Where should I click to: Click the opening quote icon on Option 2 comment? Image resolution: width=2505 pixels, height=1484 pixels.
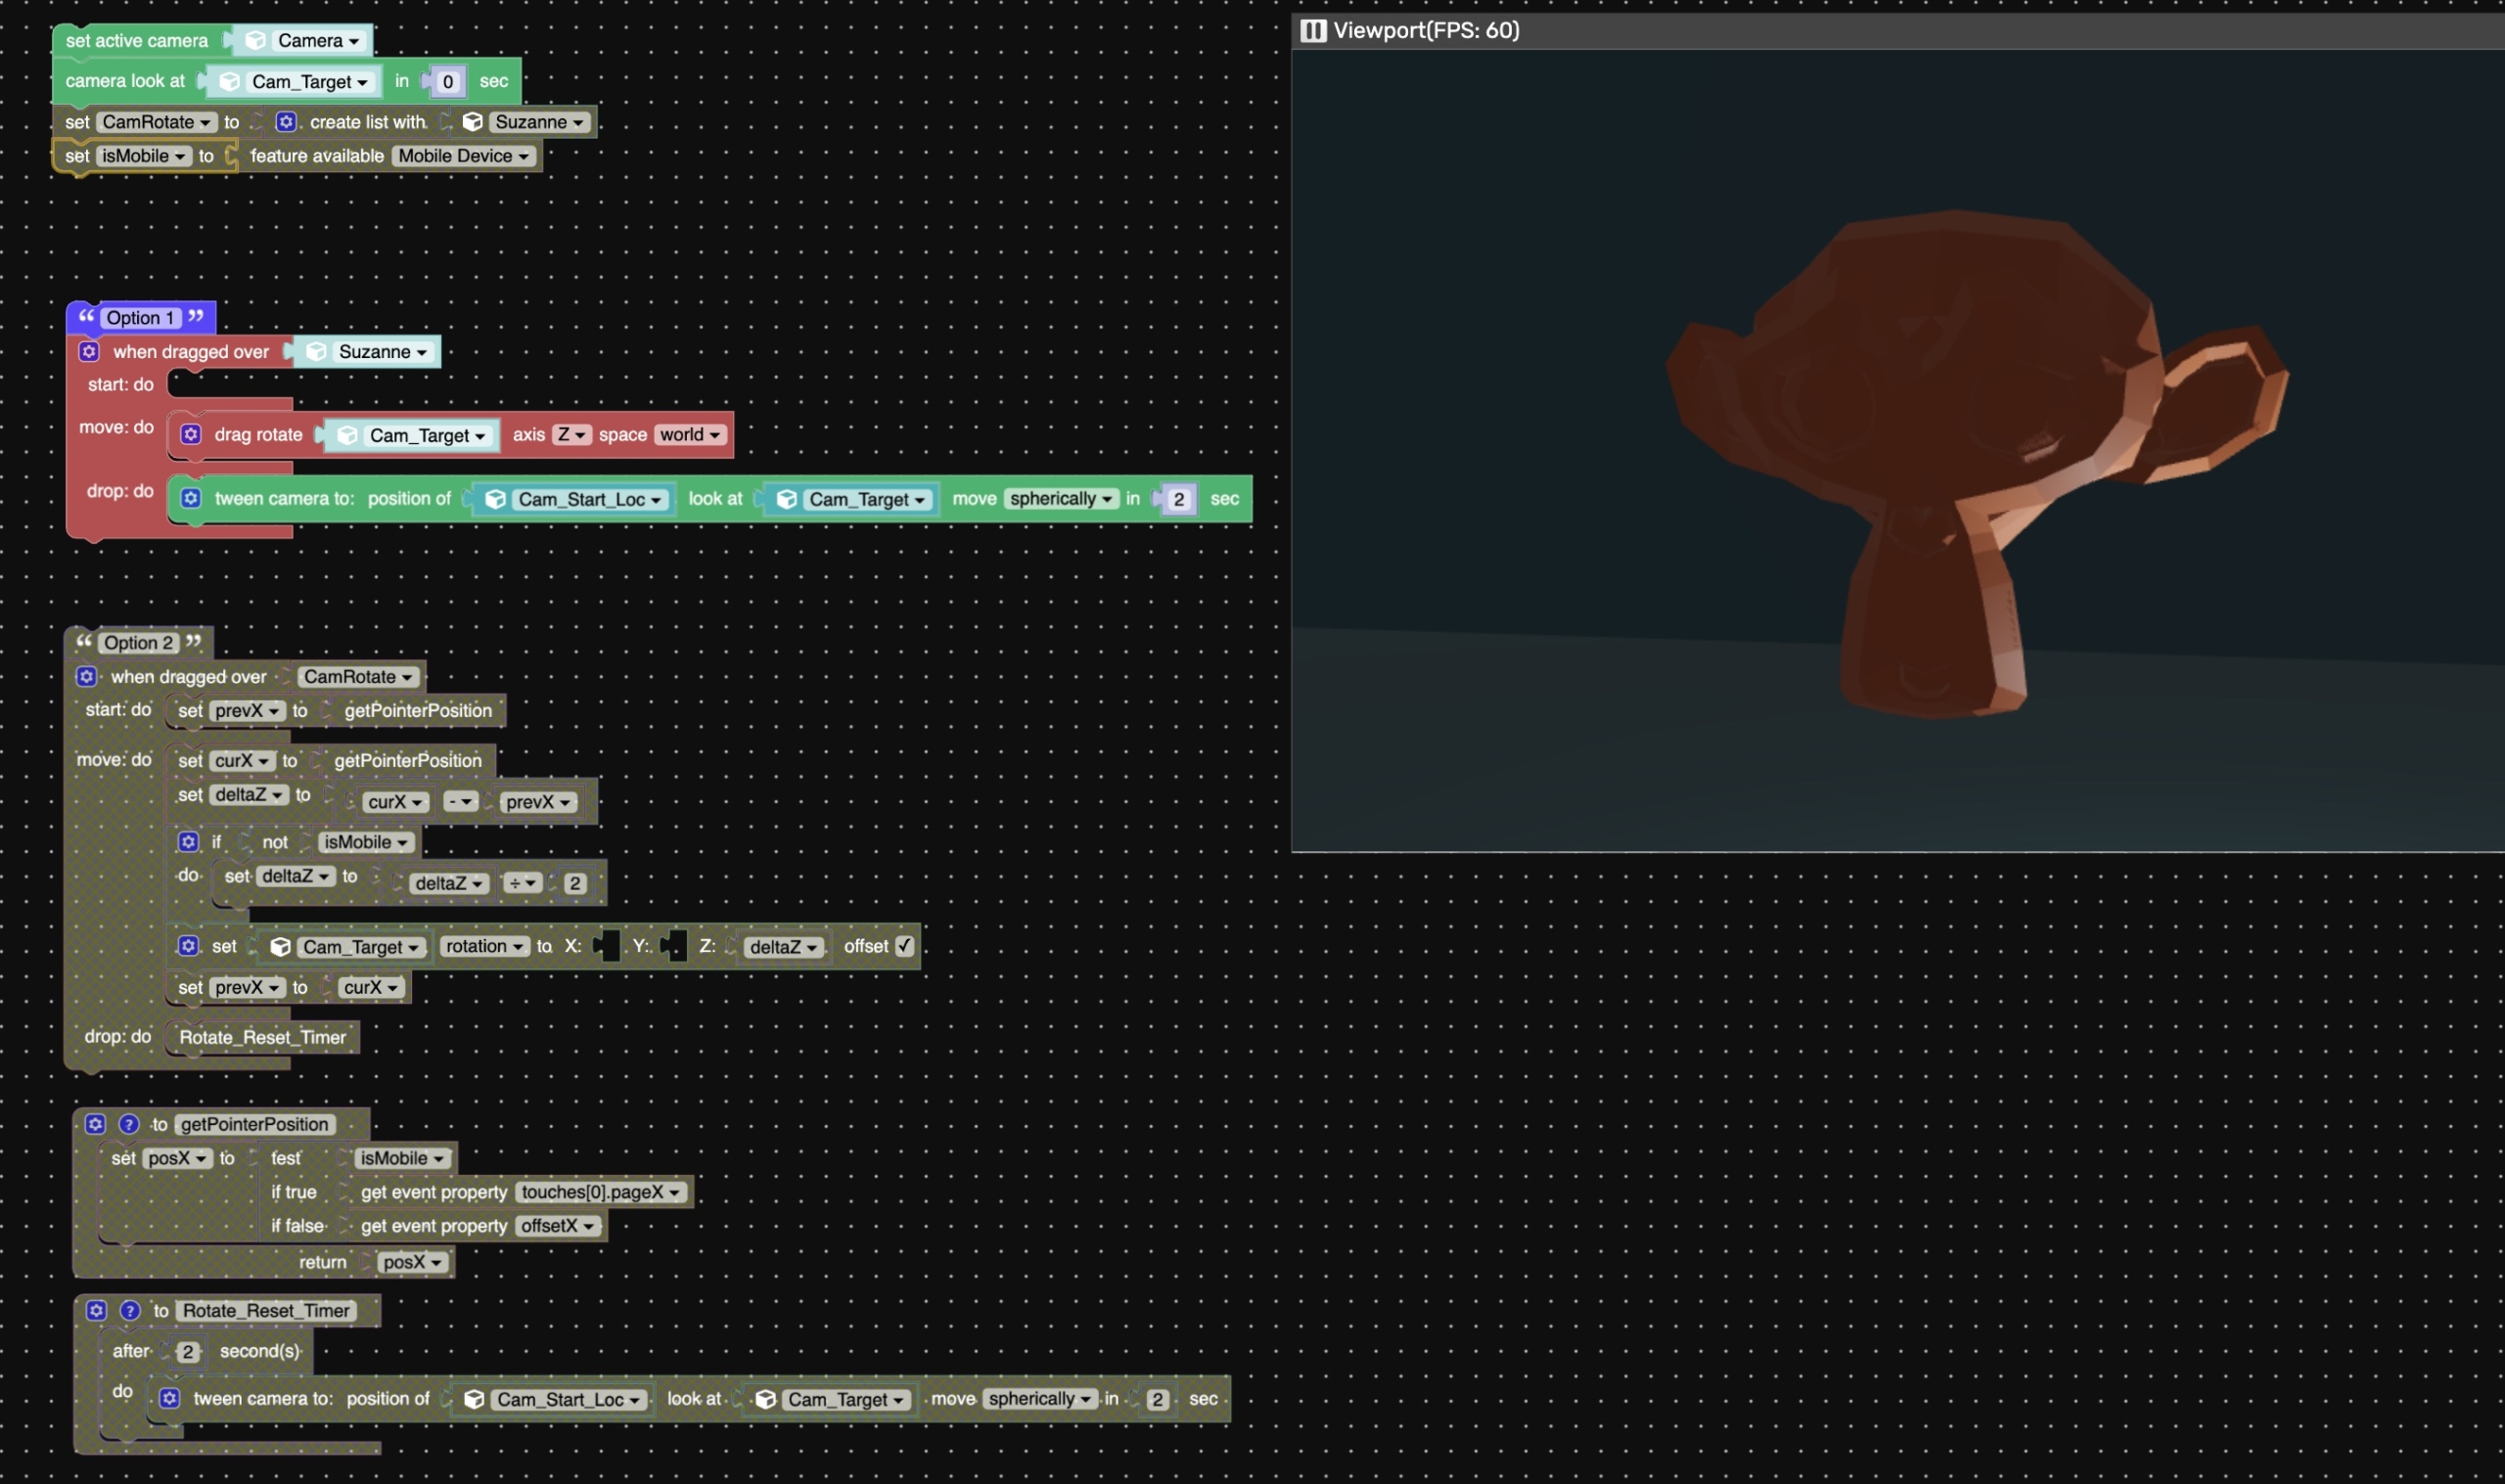(84, 641)
